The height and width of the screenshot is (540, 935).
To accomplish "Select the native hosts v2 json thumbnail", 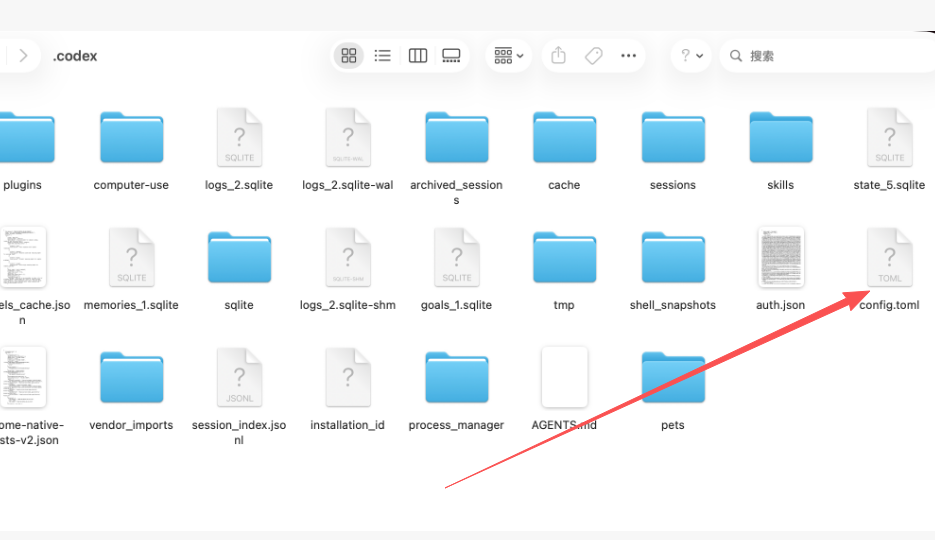I will point(23,377).
